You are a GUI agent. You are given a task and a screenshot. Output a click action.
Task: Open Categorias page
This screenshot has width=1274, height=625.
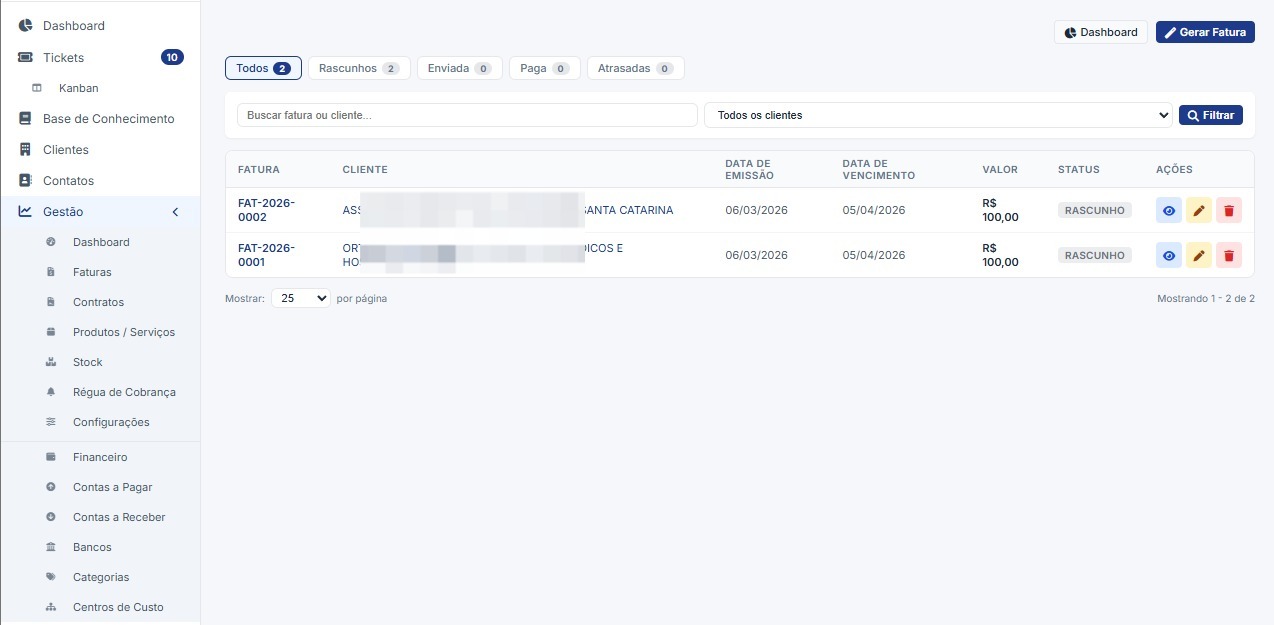coord(100,577)
